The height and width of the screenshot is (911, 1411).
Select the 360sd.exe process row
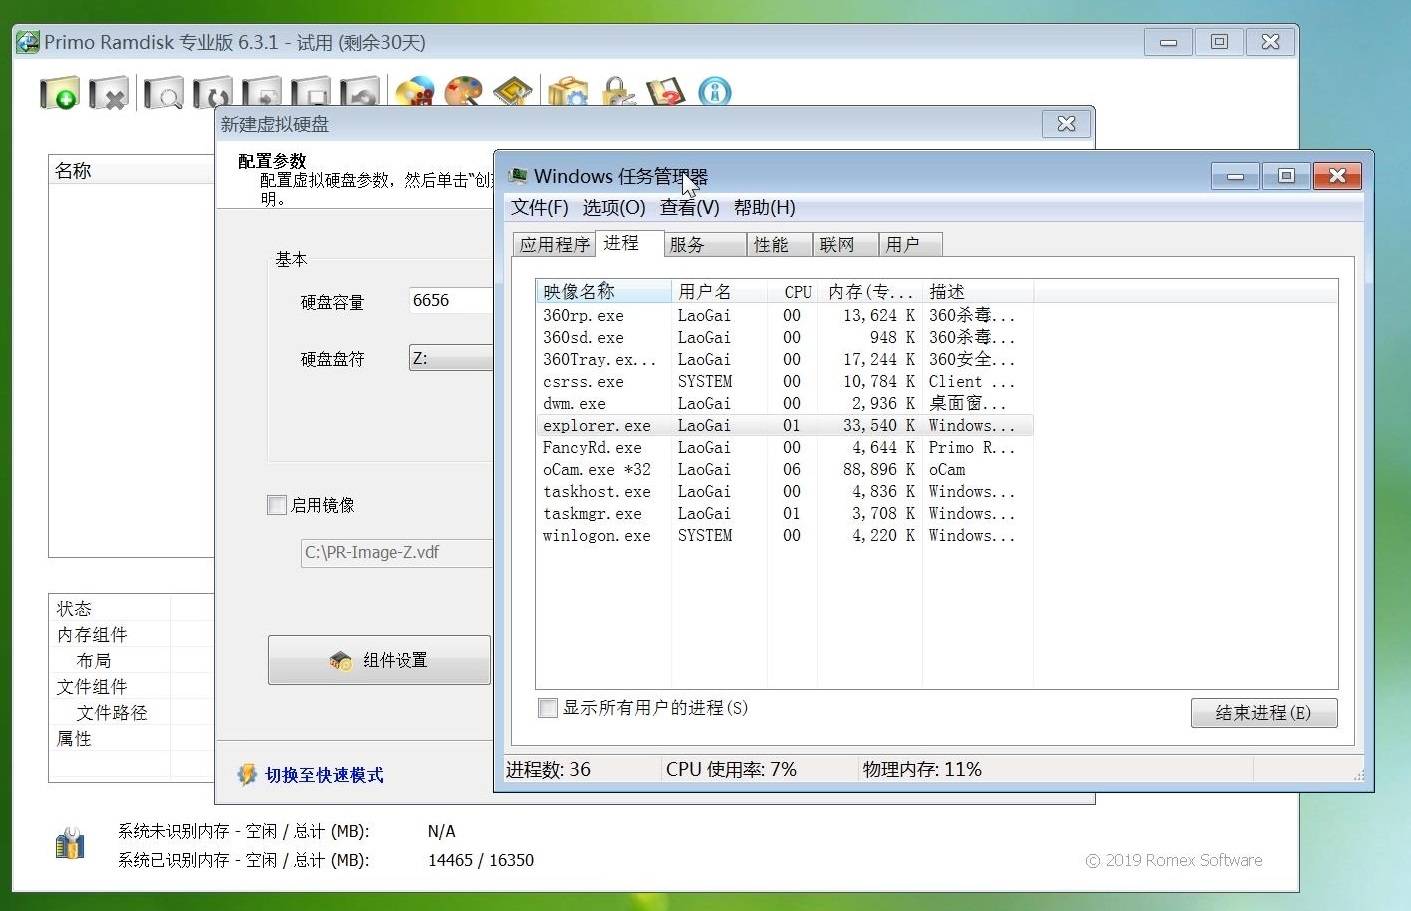tap(785, 337)
